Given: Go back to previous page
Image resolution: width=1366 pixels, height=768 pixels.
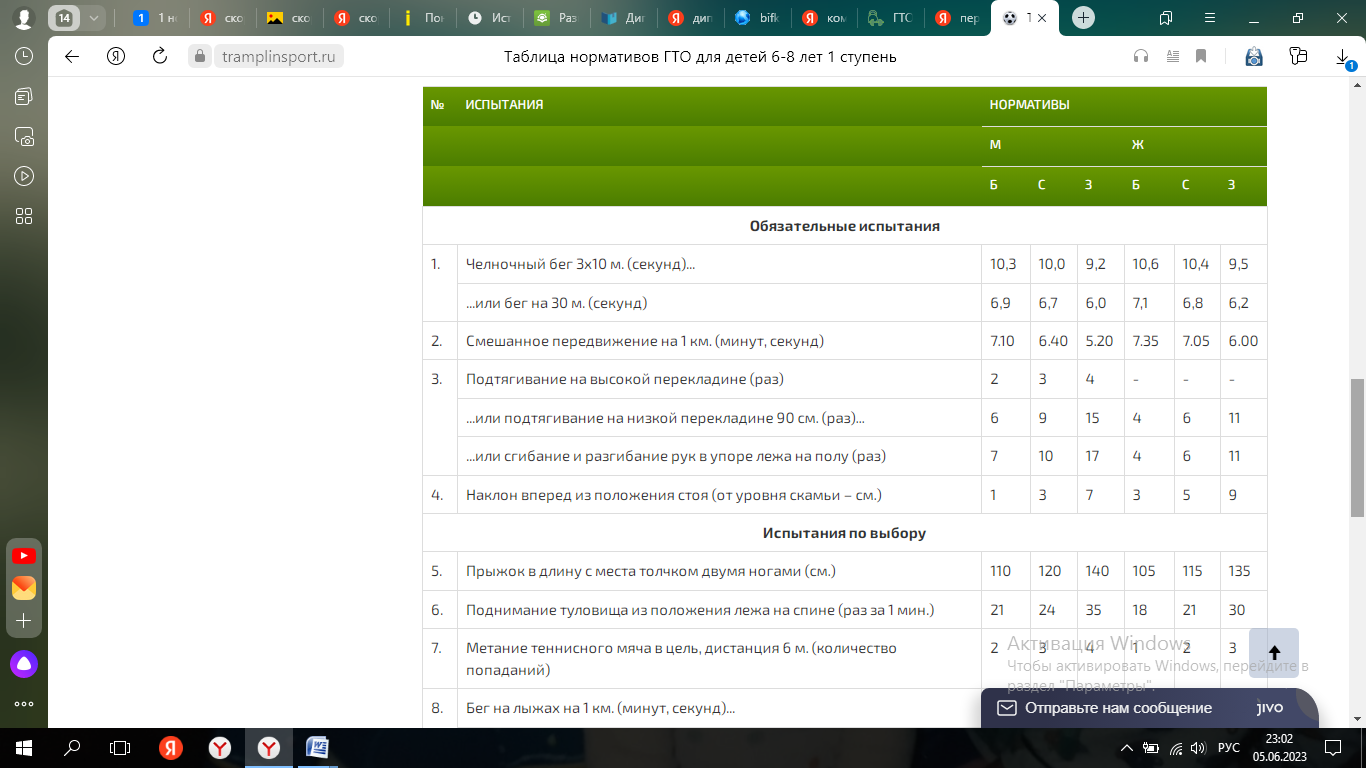Looking at the screenshot, I should click(71, 57).
